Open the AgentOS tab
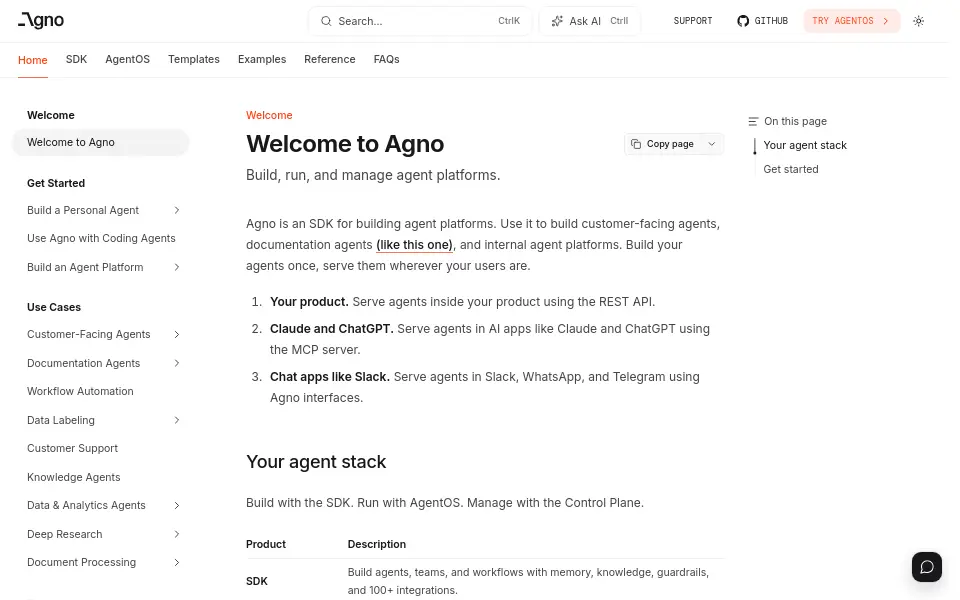The height and width of the screenshot is (600, 960). (x=127, y=59)
